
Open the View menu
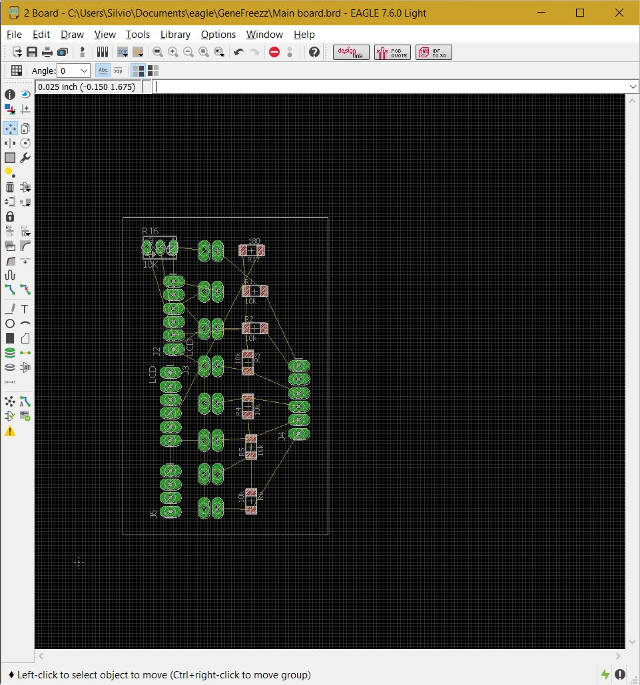coord(105,35)
